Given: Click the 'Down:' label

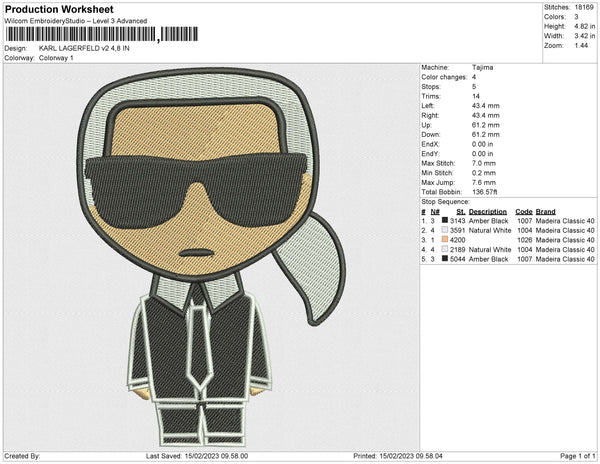Looking at the screenshot, I should point(431,135).
